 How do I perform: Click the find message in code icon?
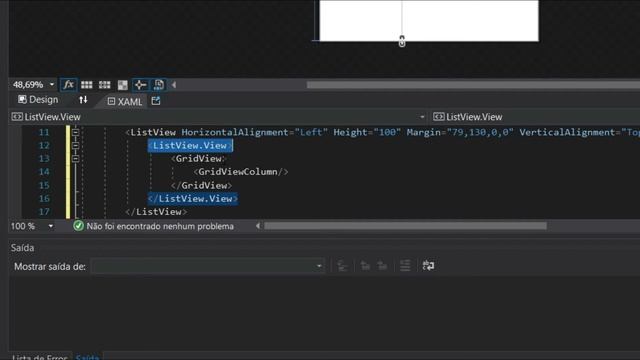coord(342,266)
